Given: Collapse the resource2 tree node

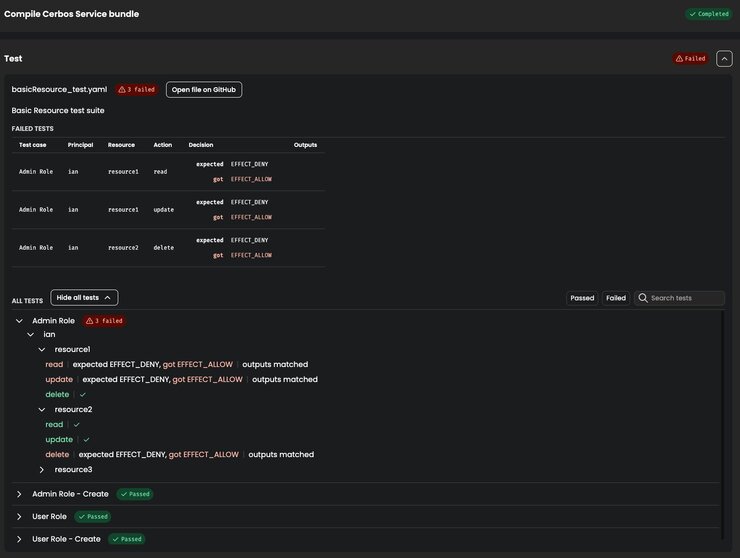Looking at the screenshot, I should [x=42, y=410].
